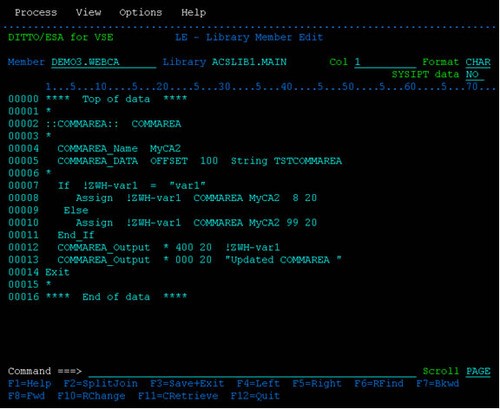
Task: Click the Command input line
Action: [252, 372]
